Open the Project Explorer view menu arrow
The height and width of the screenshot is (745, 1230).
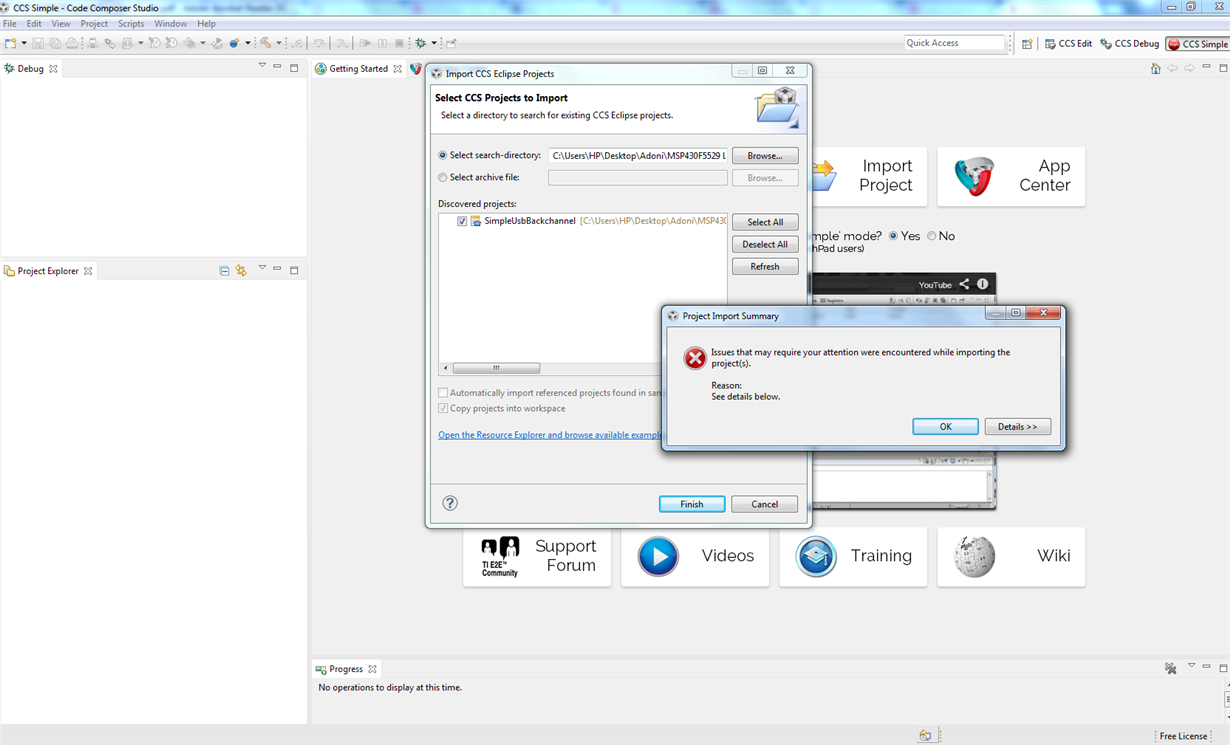point(262,268)
